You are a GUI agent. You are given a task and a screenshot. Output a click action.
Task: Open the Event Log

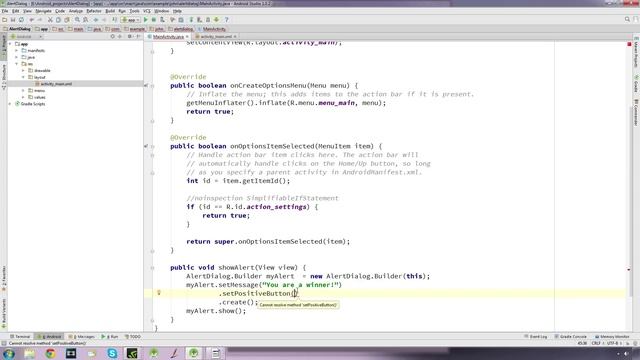[536, 337]
